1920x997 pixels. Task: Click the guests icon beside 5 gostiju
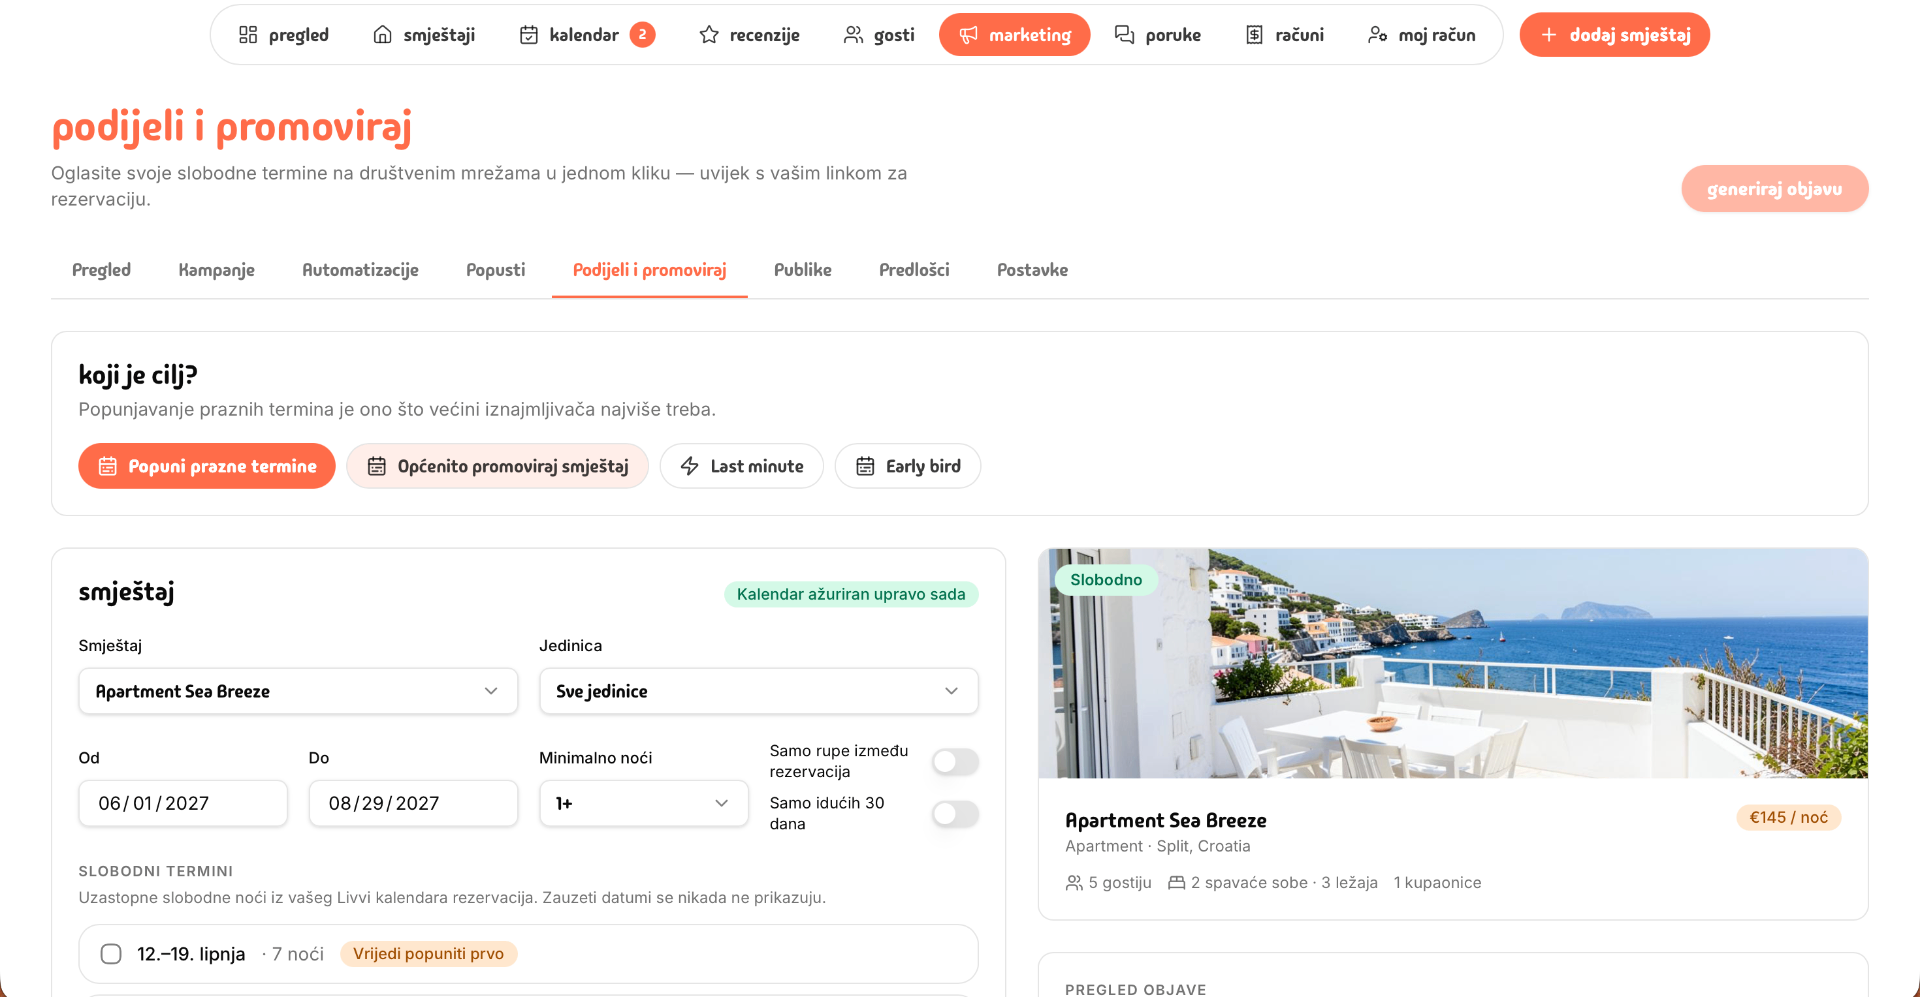coord(1074,883)
